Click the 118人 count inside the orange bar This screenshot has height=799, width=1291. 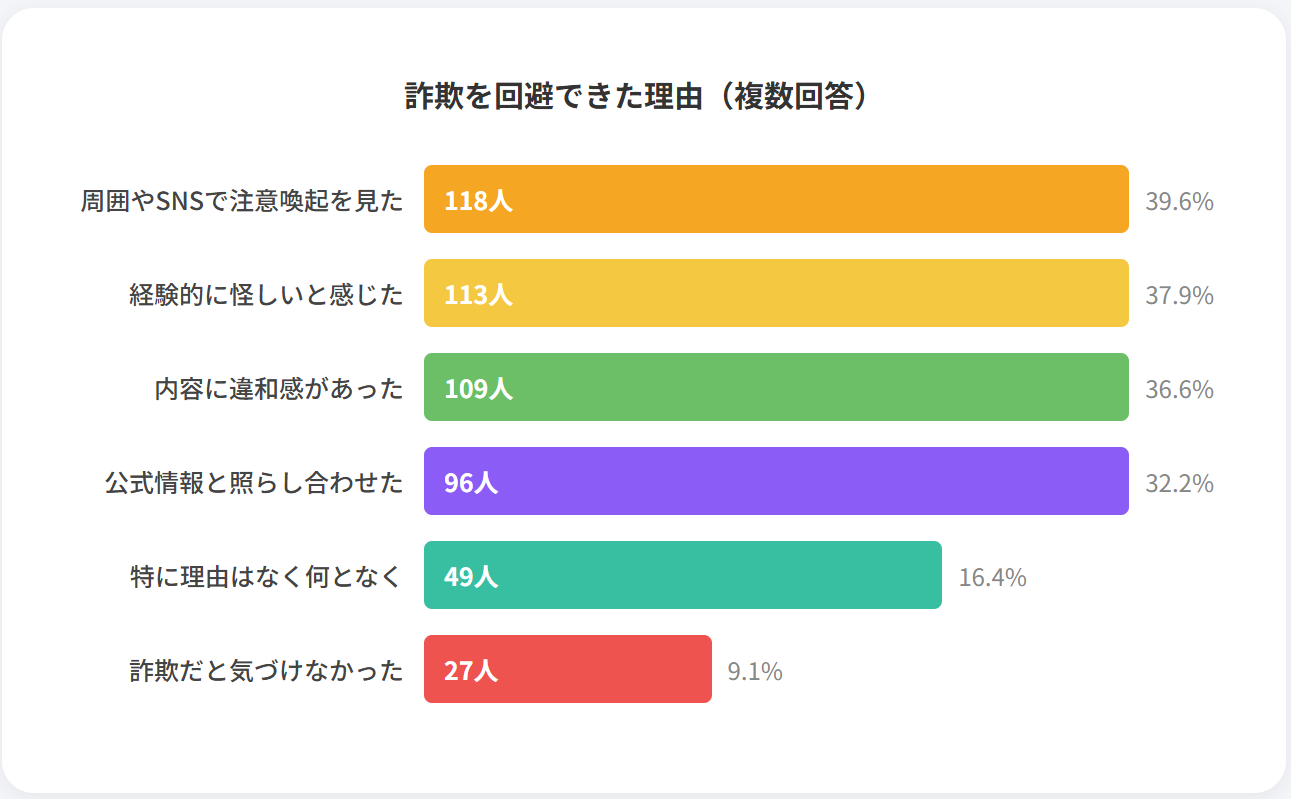478,200
